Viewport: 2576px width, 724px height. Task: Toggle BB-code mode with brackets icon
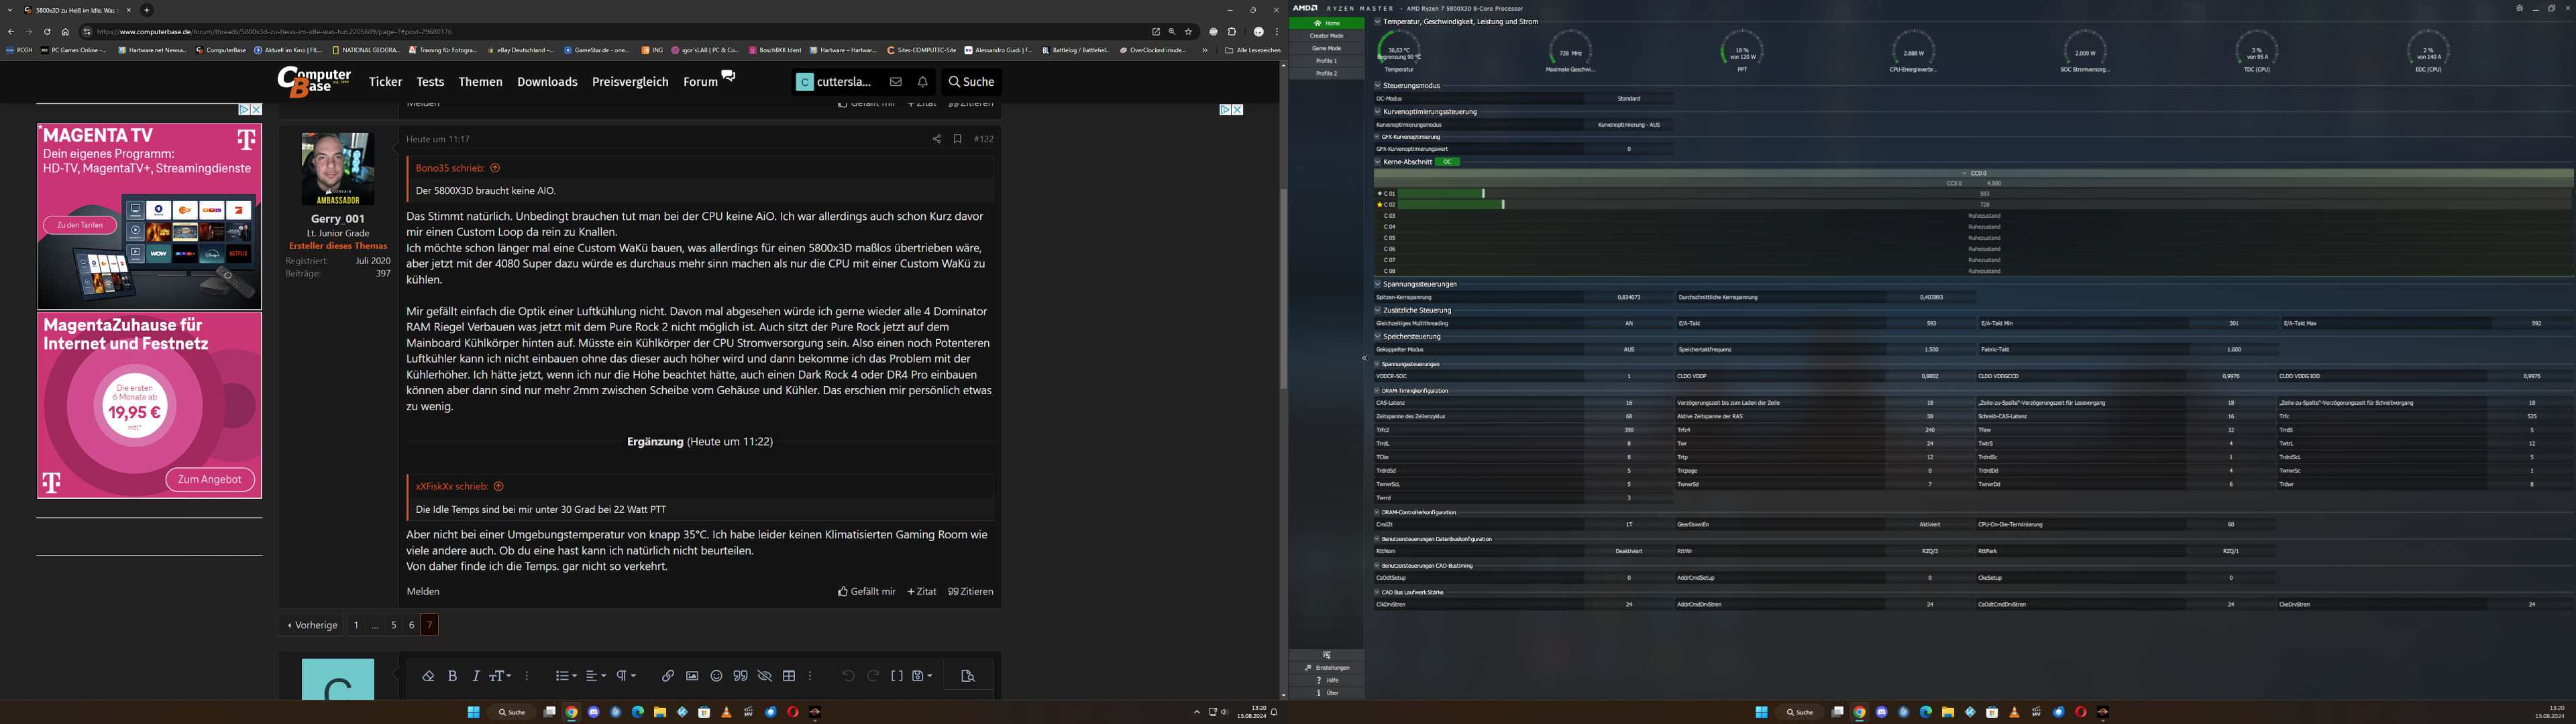pos(897,676)
